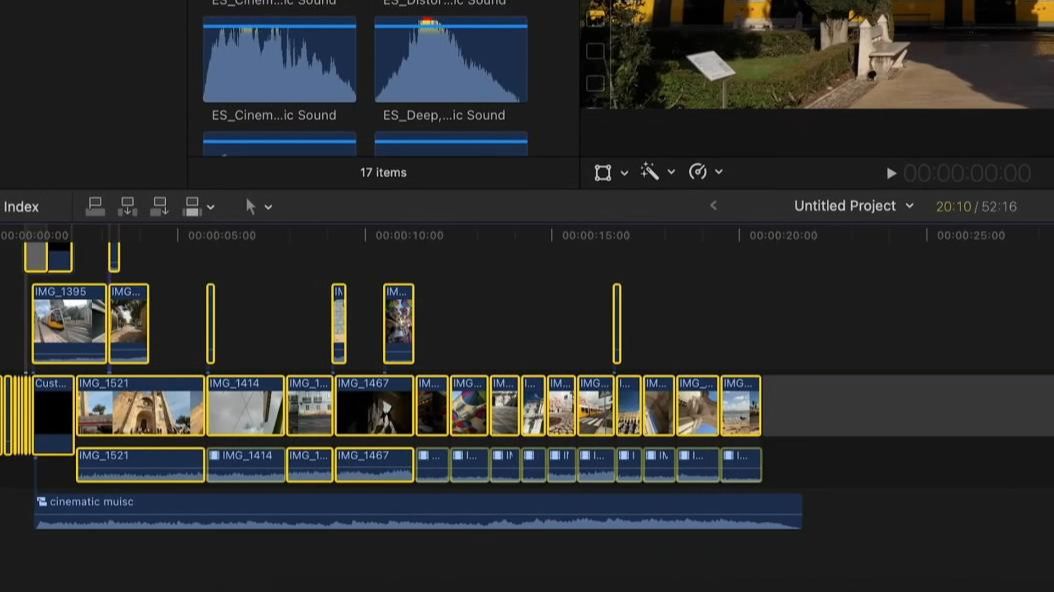The image size is (1054, 592).
Task: Click the Insert clip icon
Action: [127, 206]
